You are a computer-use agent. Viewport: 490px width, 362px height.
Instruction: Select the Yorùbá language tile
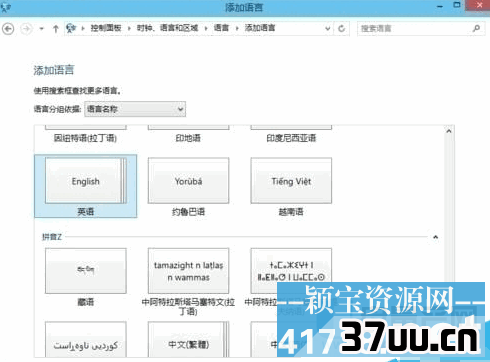click(x=188, y=181)
